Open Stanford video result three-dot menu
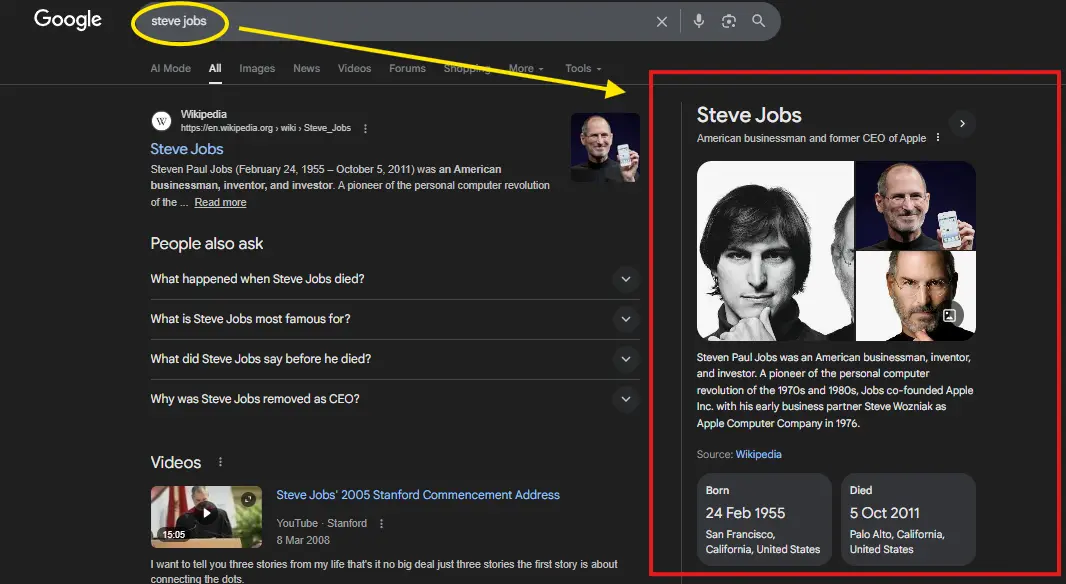Image resolution: width=1066 pixels, height=584 pixels. click(381, 523)
